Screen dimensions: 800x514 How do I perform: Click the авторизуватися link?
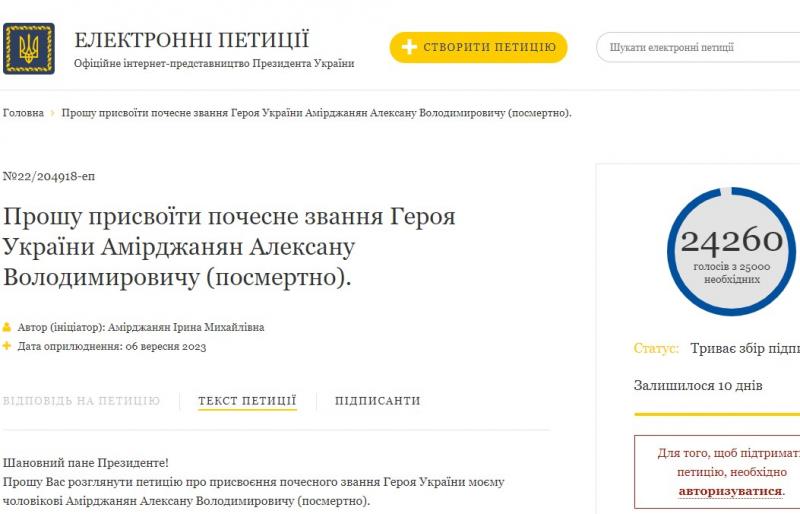[731, 491]
